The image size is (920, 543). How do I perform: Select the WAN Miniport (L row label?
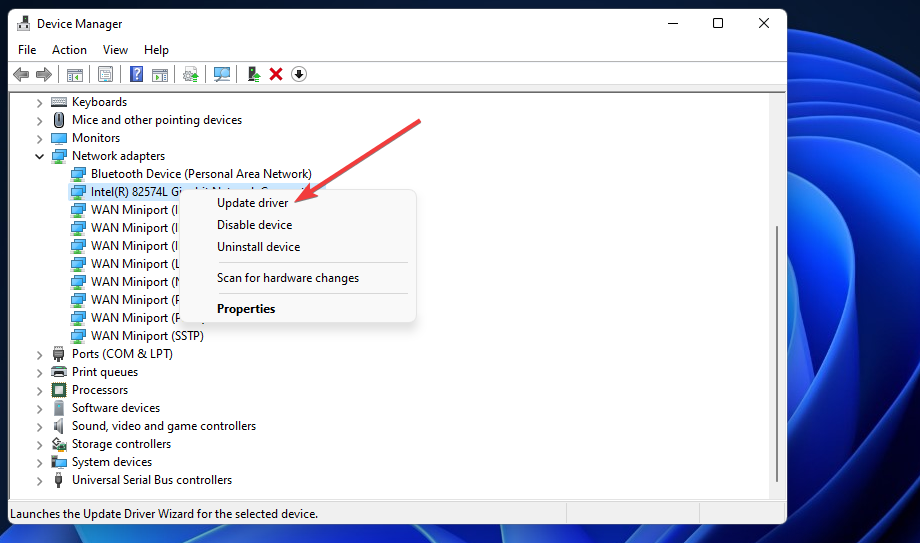pos(135,264)
